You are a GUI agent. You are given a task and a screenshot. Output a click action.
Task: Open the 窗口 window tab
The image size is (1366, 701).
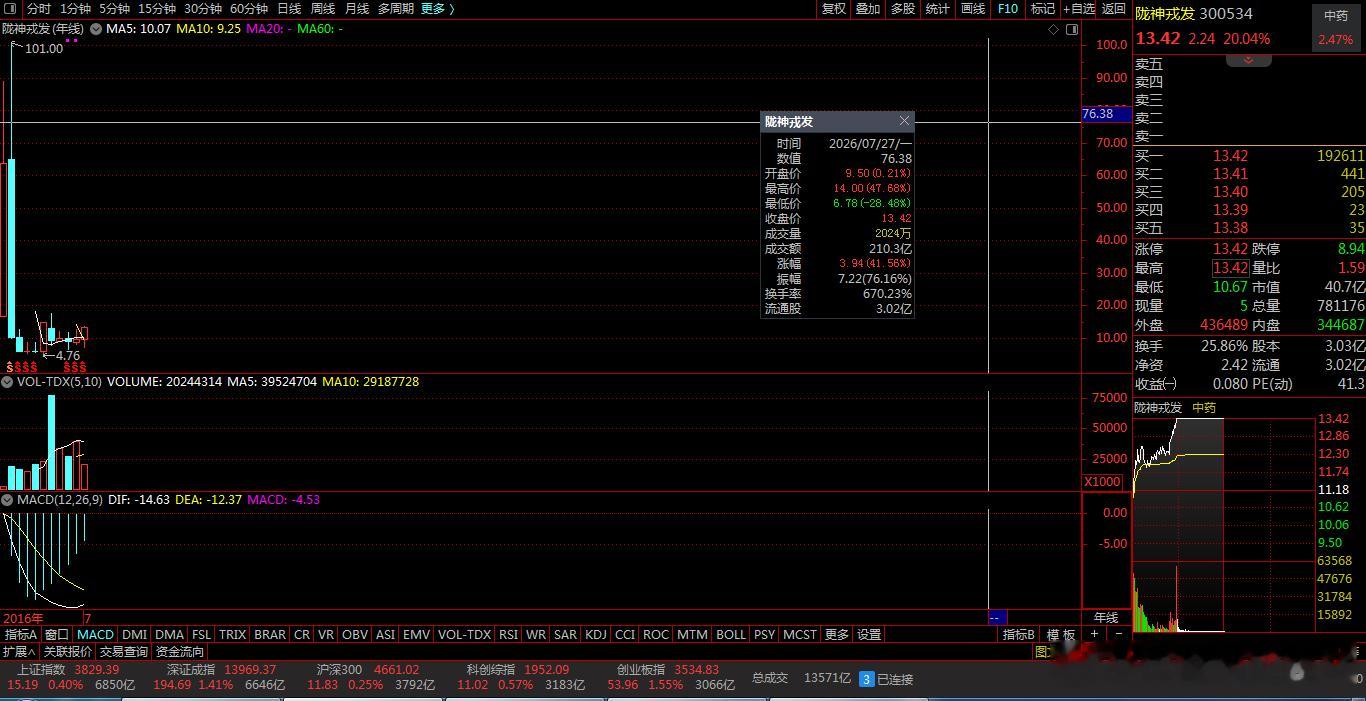pos(57,635)
